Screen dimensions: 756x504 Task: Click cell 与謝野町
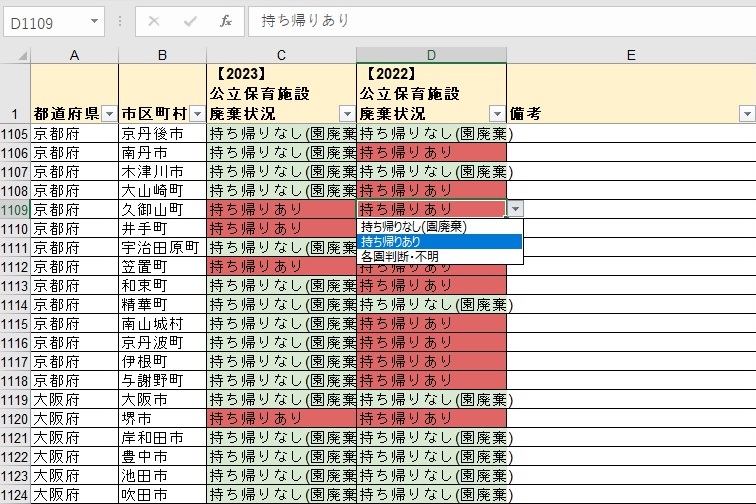(162, 381)
